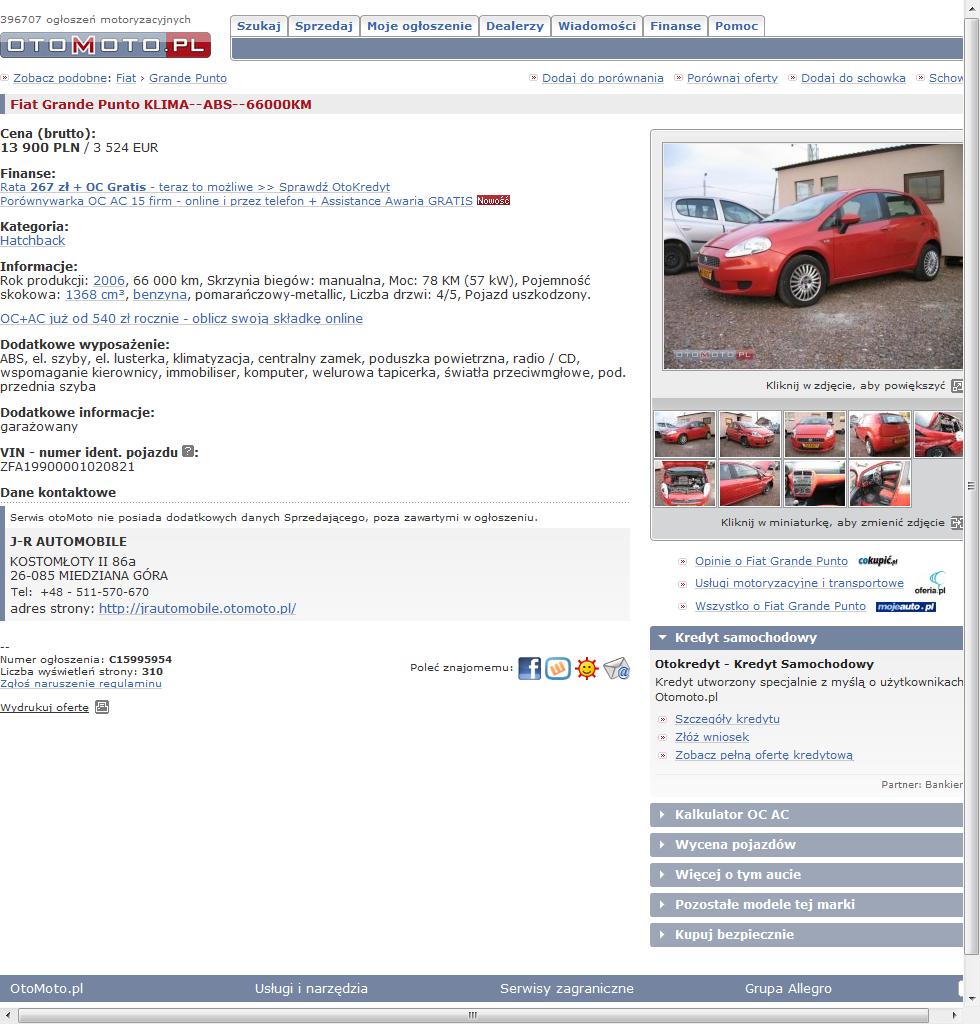Share via the orange Wykop icon
980x1024 pixels.
[x=558, y=668]
